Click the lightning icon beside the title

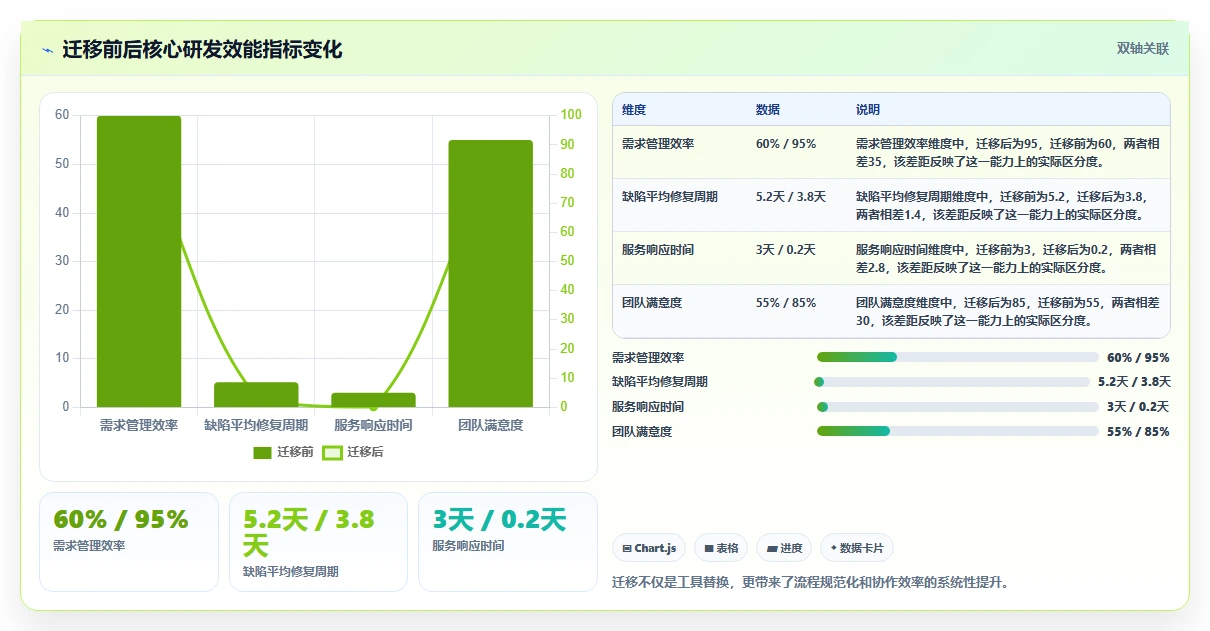coord(47,50)
